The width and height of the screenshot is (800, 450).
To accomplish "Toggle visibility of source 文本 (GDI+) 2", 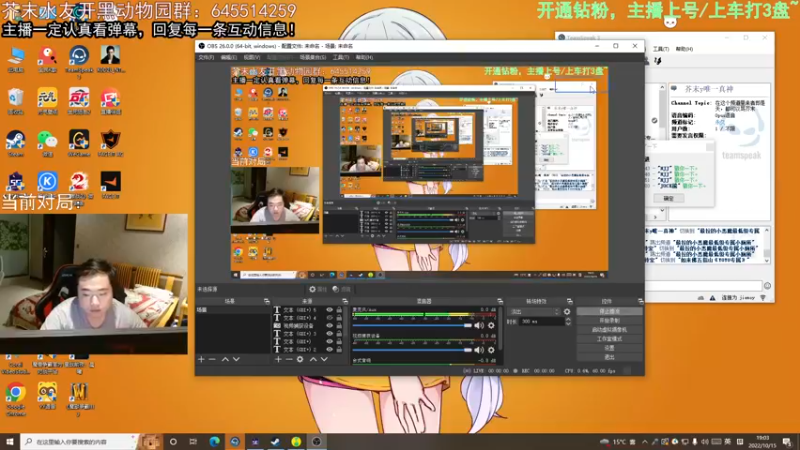I will click(x=330, y=349).
